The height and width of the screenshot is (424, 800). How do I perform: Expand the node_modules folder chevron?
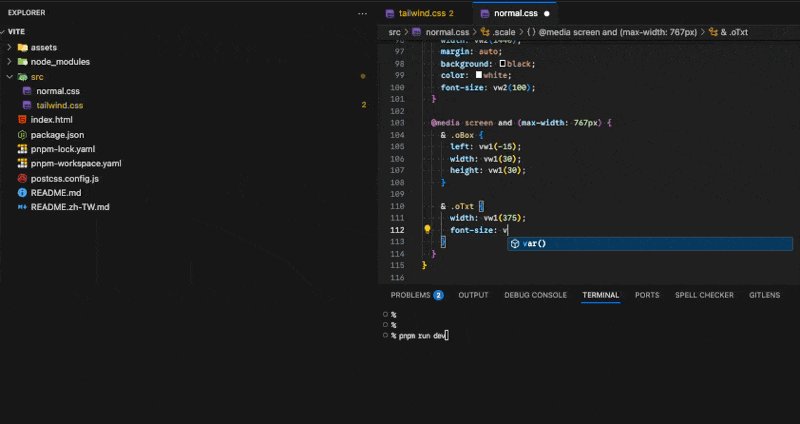[x=9, y=62]
